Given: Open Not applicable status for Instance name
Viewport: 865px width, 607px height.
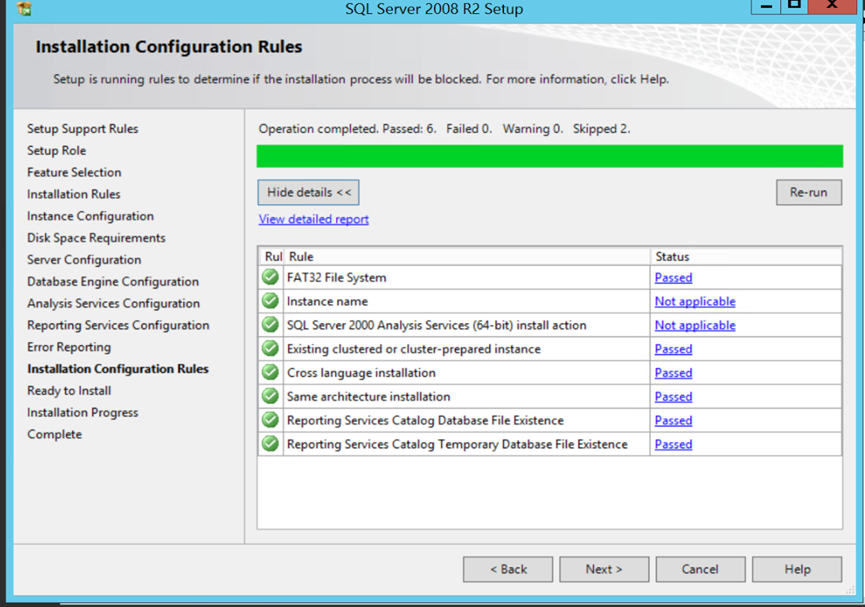Looking at the screenshot, I should (695, 301).
